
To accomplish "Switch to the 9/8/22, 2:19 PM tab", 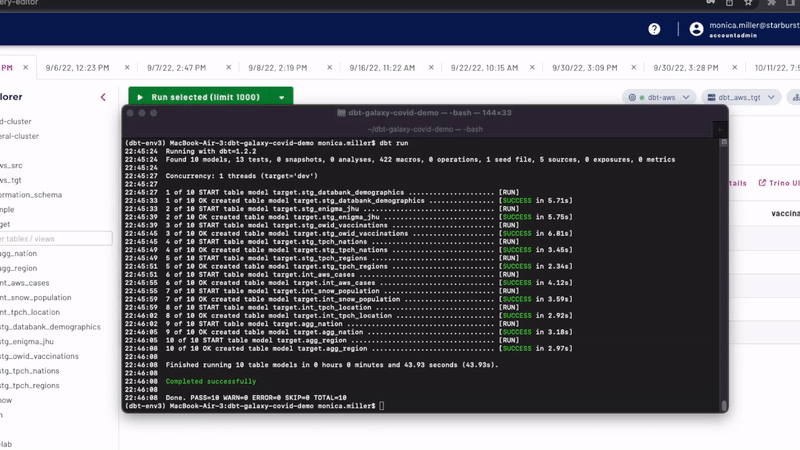I will (x=278, y=68).
